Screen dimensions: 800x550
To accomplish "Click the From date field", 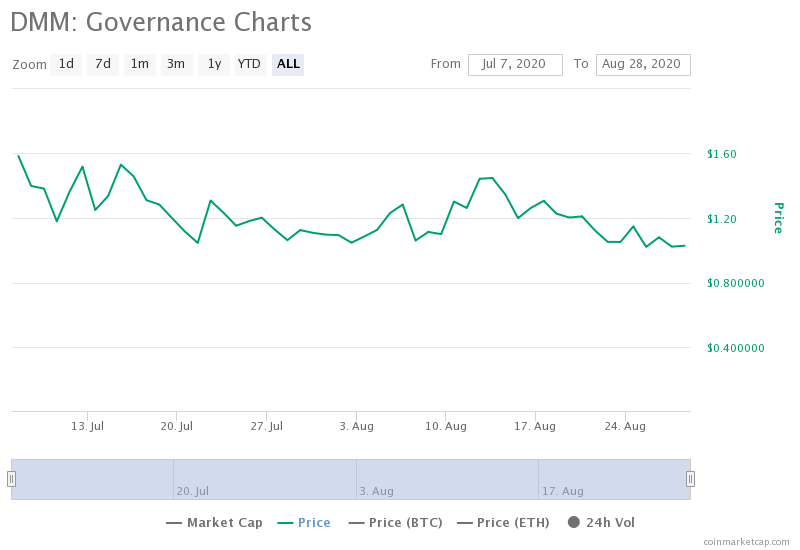I will tap(515, 65).
